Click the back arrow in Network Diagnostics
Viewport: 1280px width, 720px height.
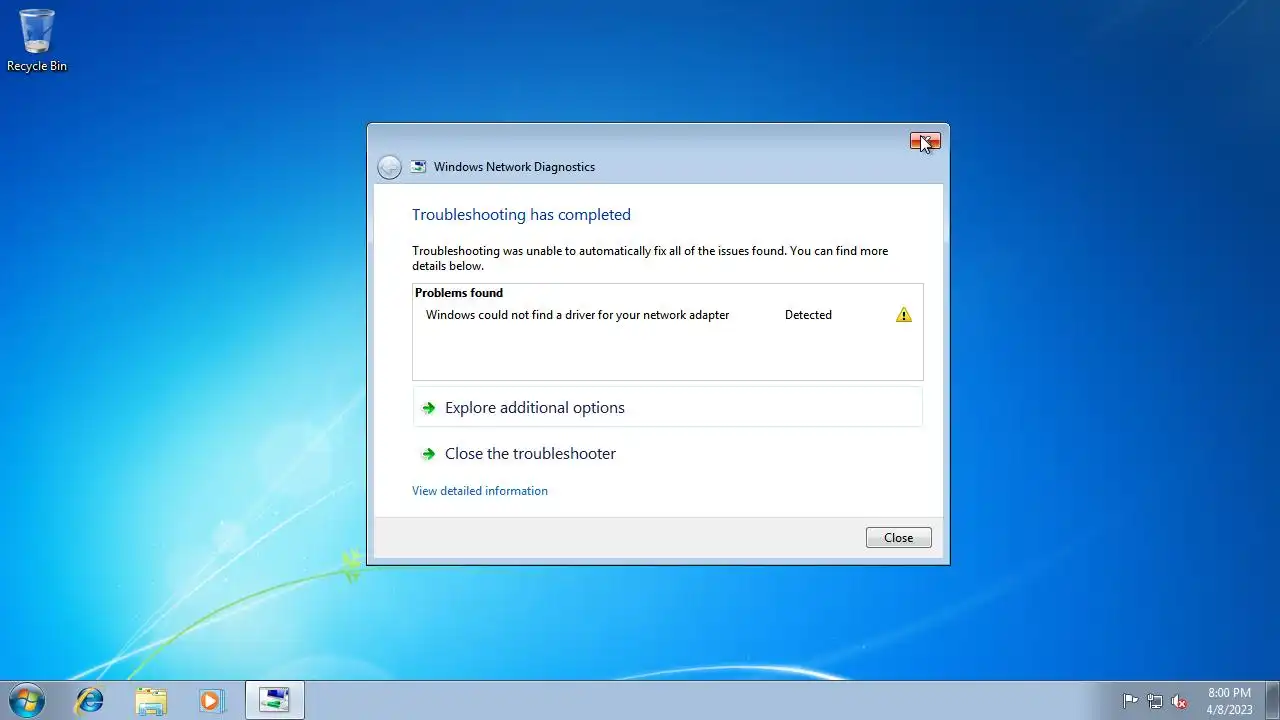(390, 167)
